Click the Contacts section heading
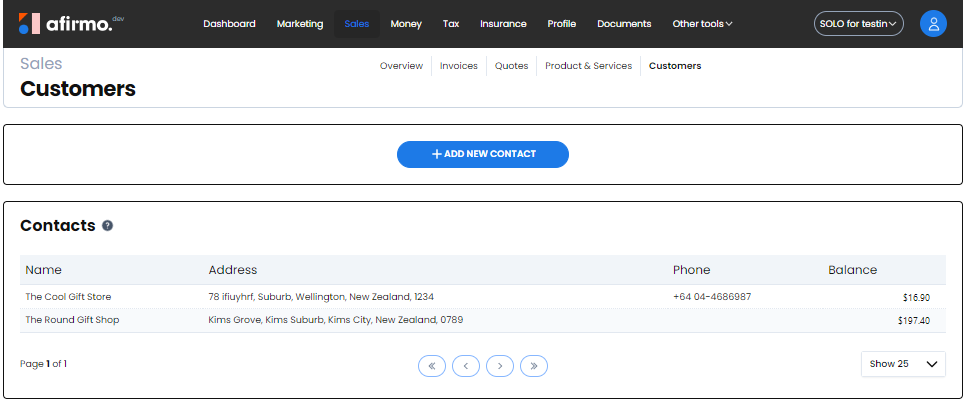 [57, 225]
